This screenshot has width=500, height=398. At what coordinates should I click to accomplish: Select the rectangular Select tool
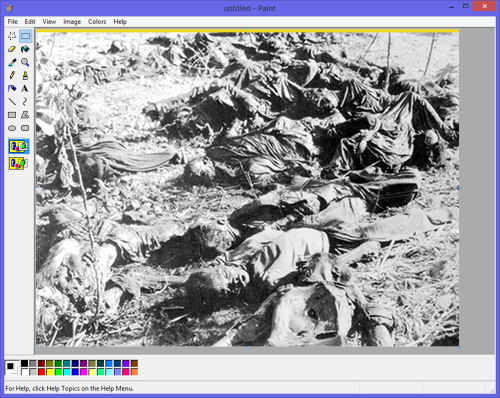[x=25, y=36]
